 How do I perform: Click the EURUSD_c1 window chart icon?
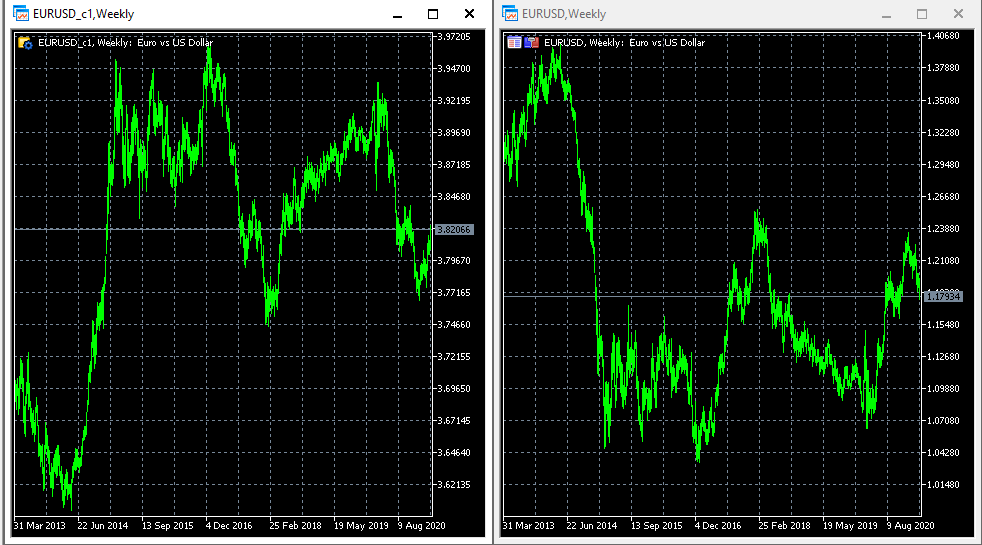pos(20,13)
